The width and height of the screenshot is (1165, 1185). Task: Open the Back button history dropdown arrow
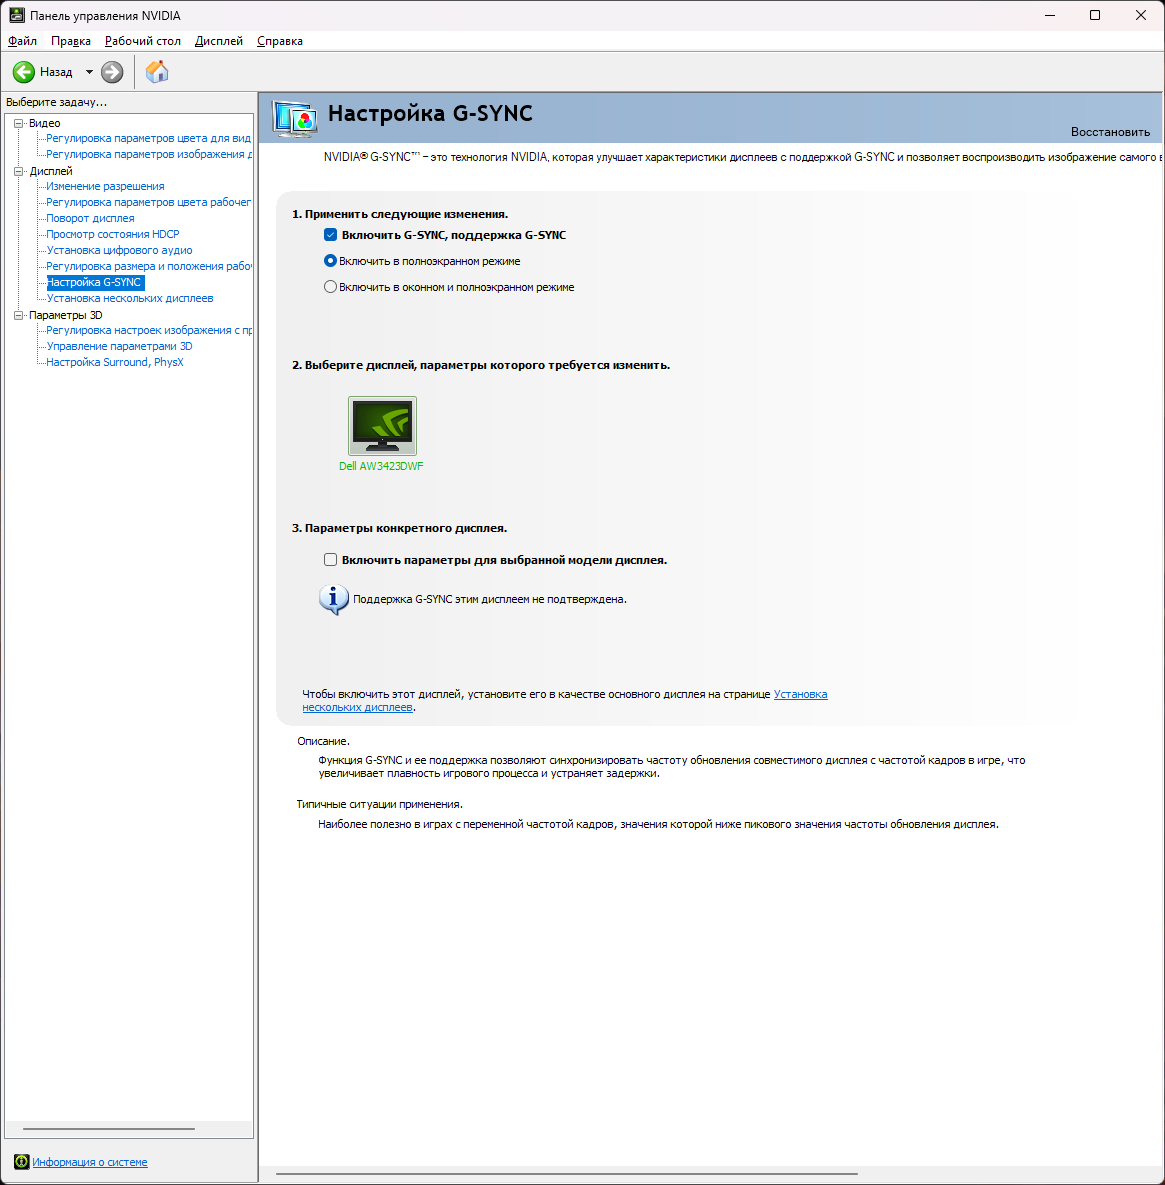coord(89,72)
